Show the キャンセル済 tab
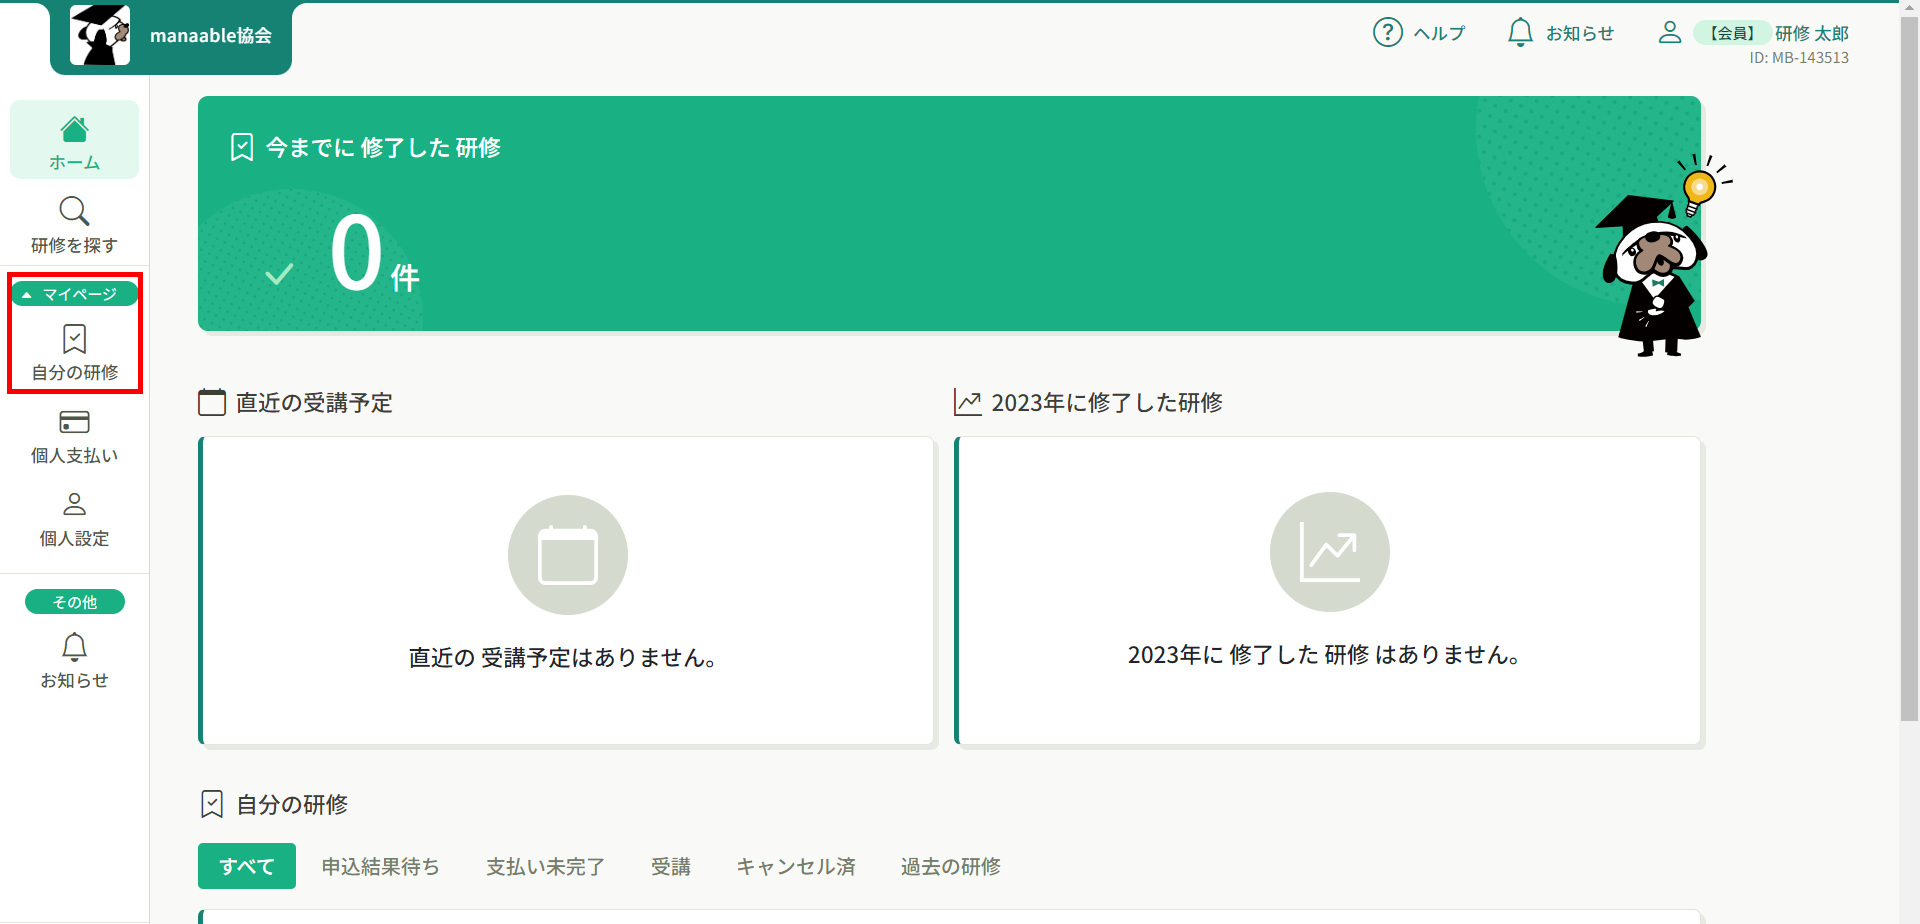The image size is (1920, 924). pos(795,866)
